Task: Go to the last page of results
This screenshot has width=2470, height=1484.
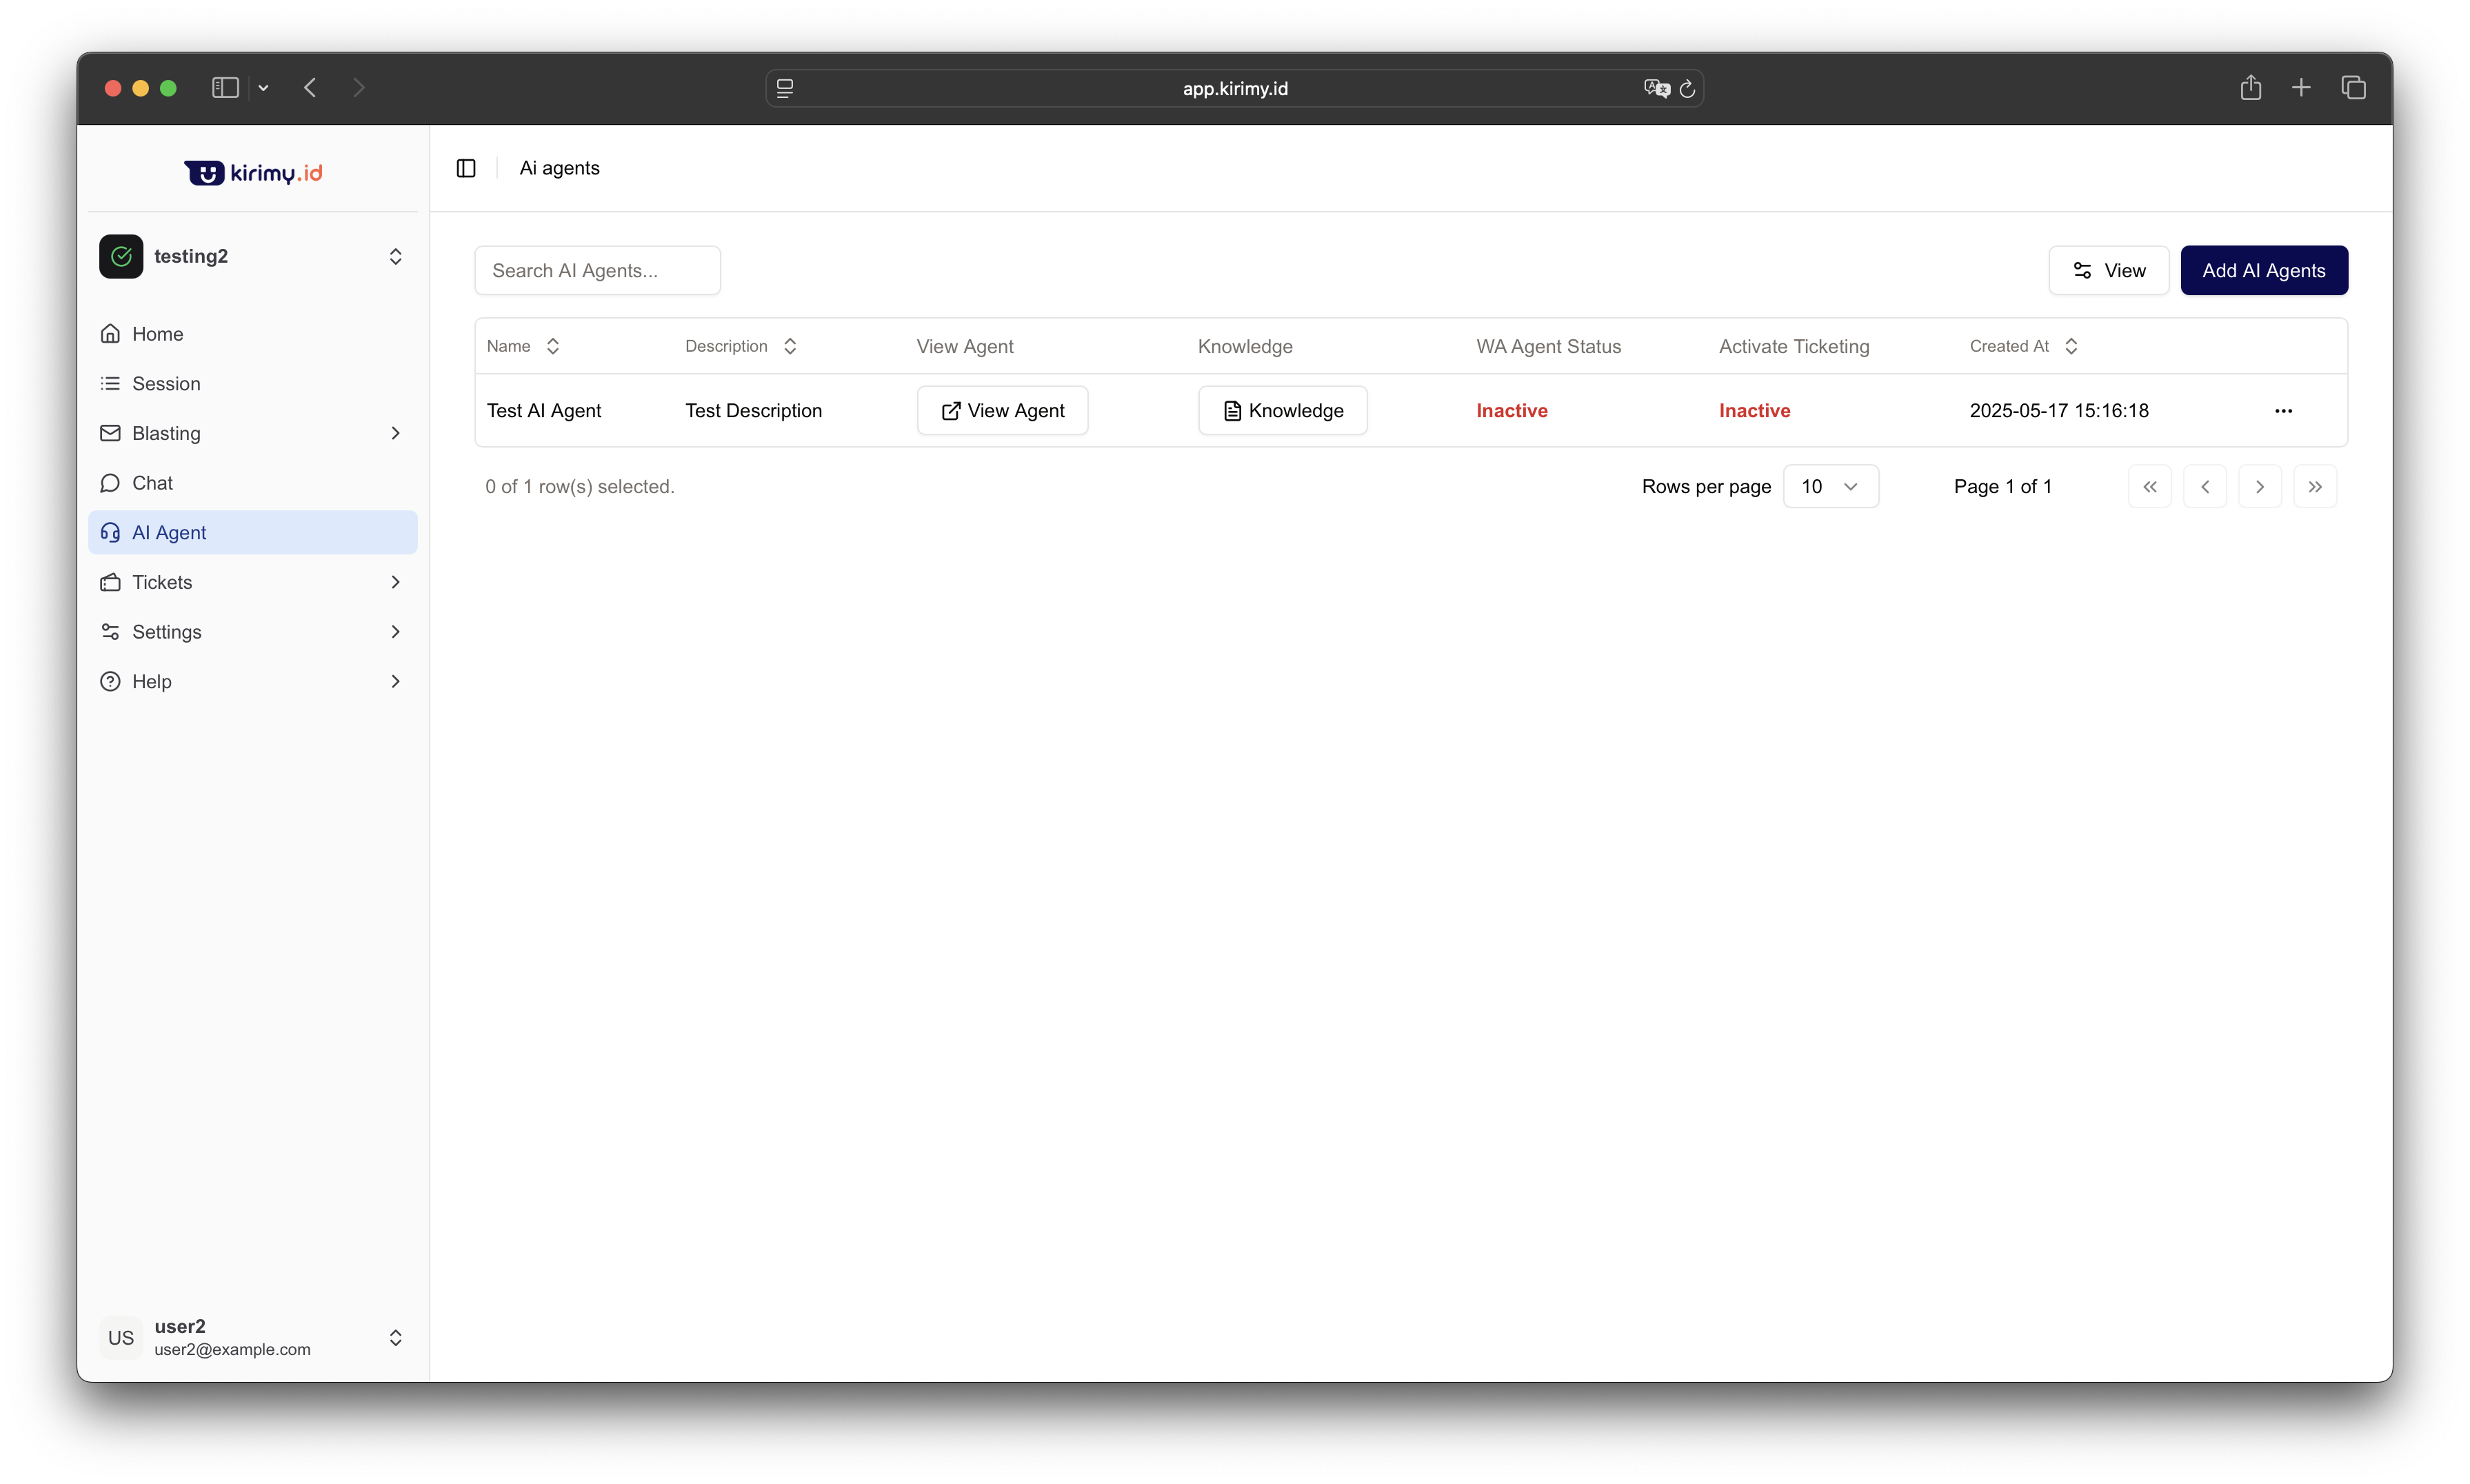Action: point(2314,487)
